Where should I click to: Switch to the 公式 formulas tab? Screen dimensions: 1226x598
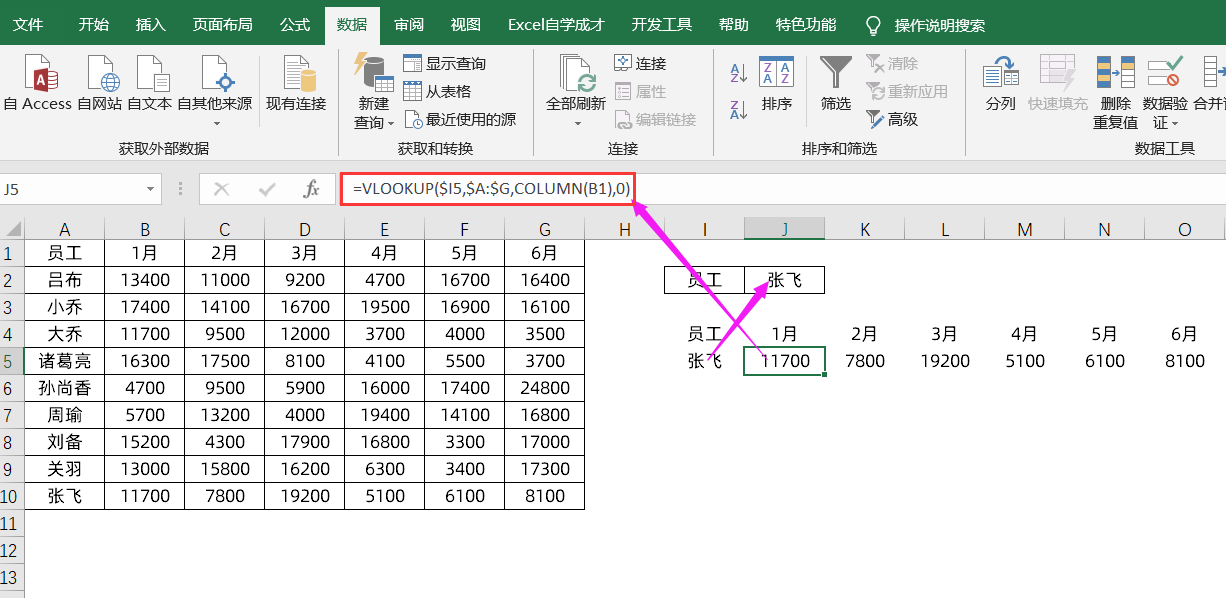295,24
